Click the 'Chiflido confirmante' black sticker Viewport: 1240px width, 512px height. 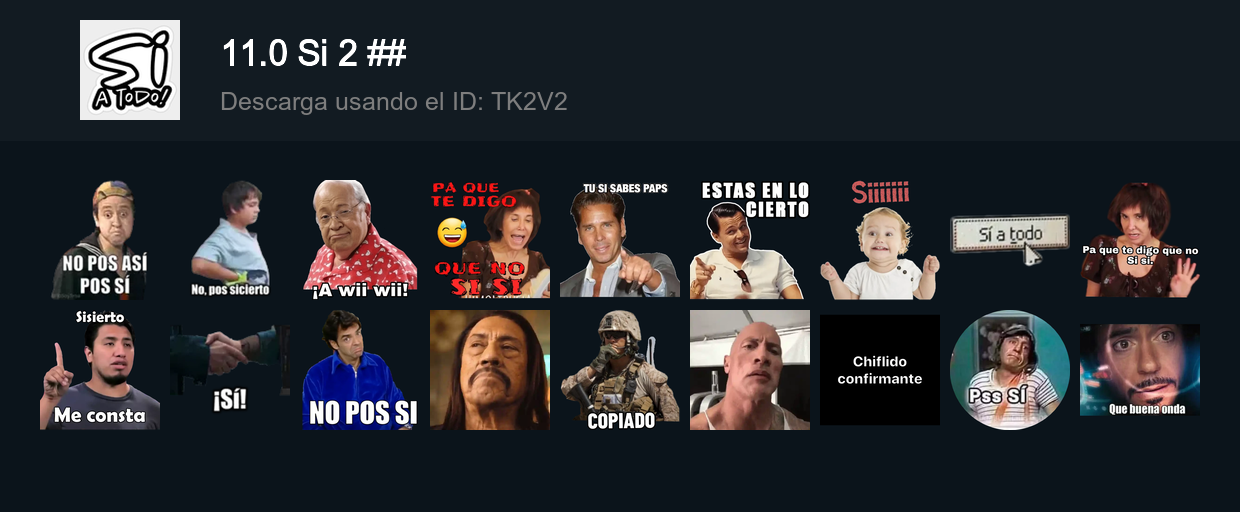880,370
